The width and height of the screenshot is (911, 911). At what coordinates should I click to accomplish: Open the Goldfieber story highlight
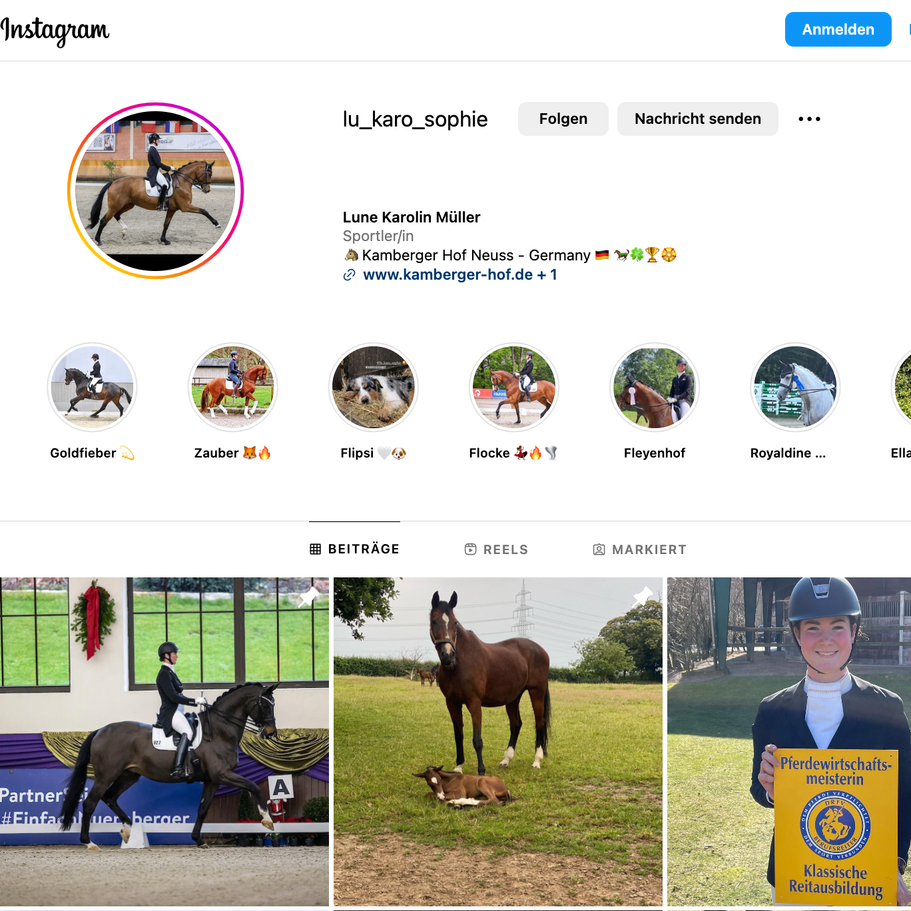pyautogui.click(x=92, y=388)
